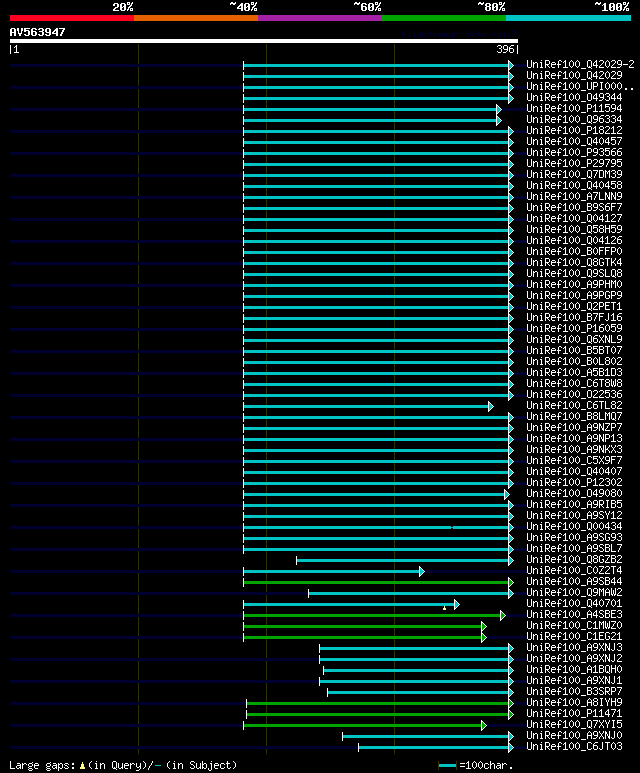Select hit label UniRef100_B0FFP0

tap(574, 251)
